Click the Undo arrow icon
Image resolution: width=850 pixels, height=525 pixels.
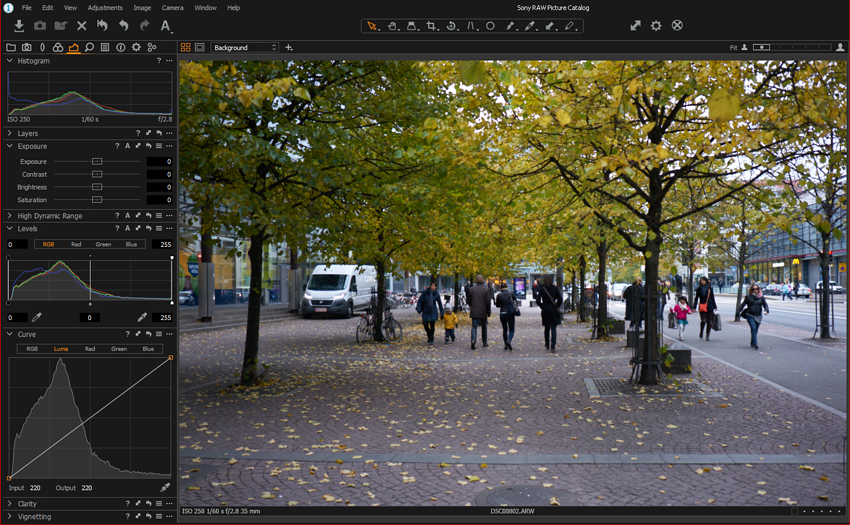click(x=124, y=25)
